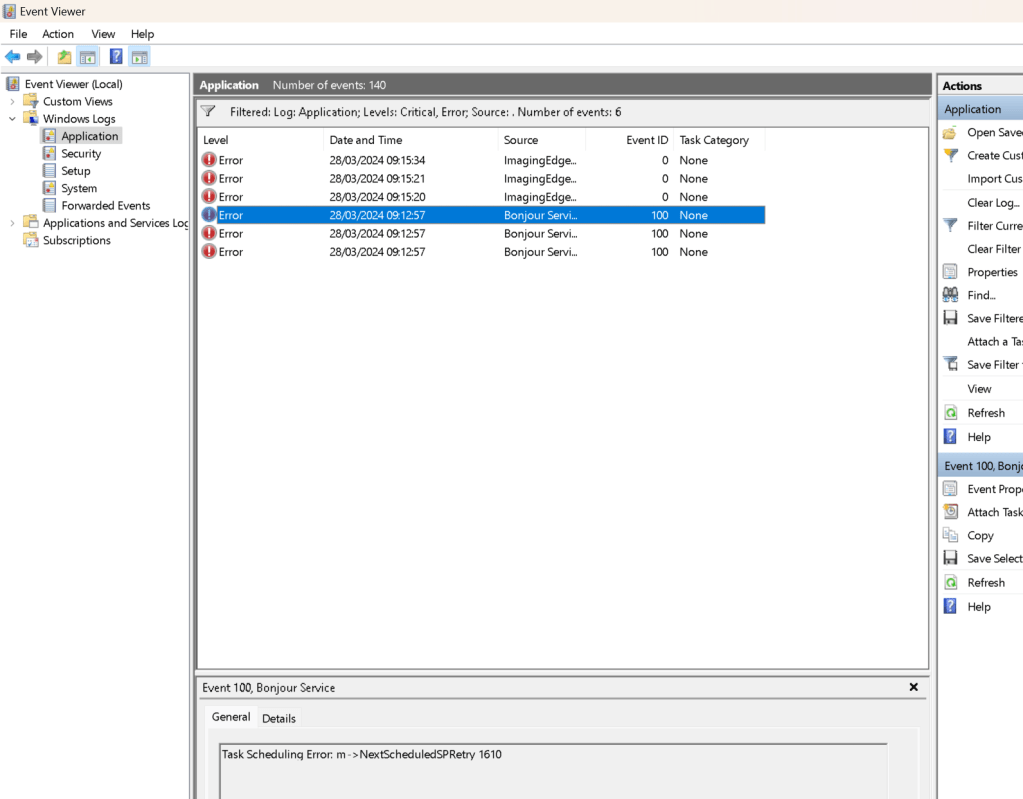The image size is (1023, 799).
Task: Switch to the General tab
Action: pos(231,717)
